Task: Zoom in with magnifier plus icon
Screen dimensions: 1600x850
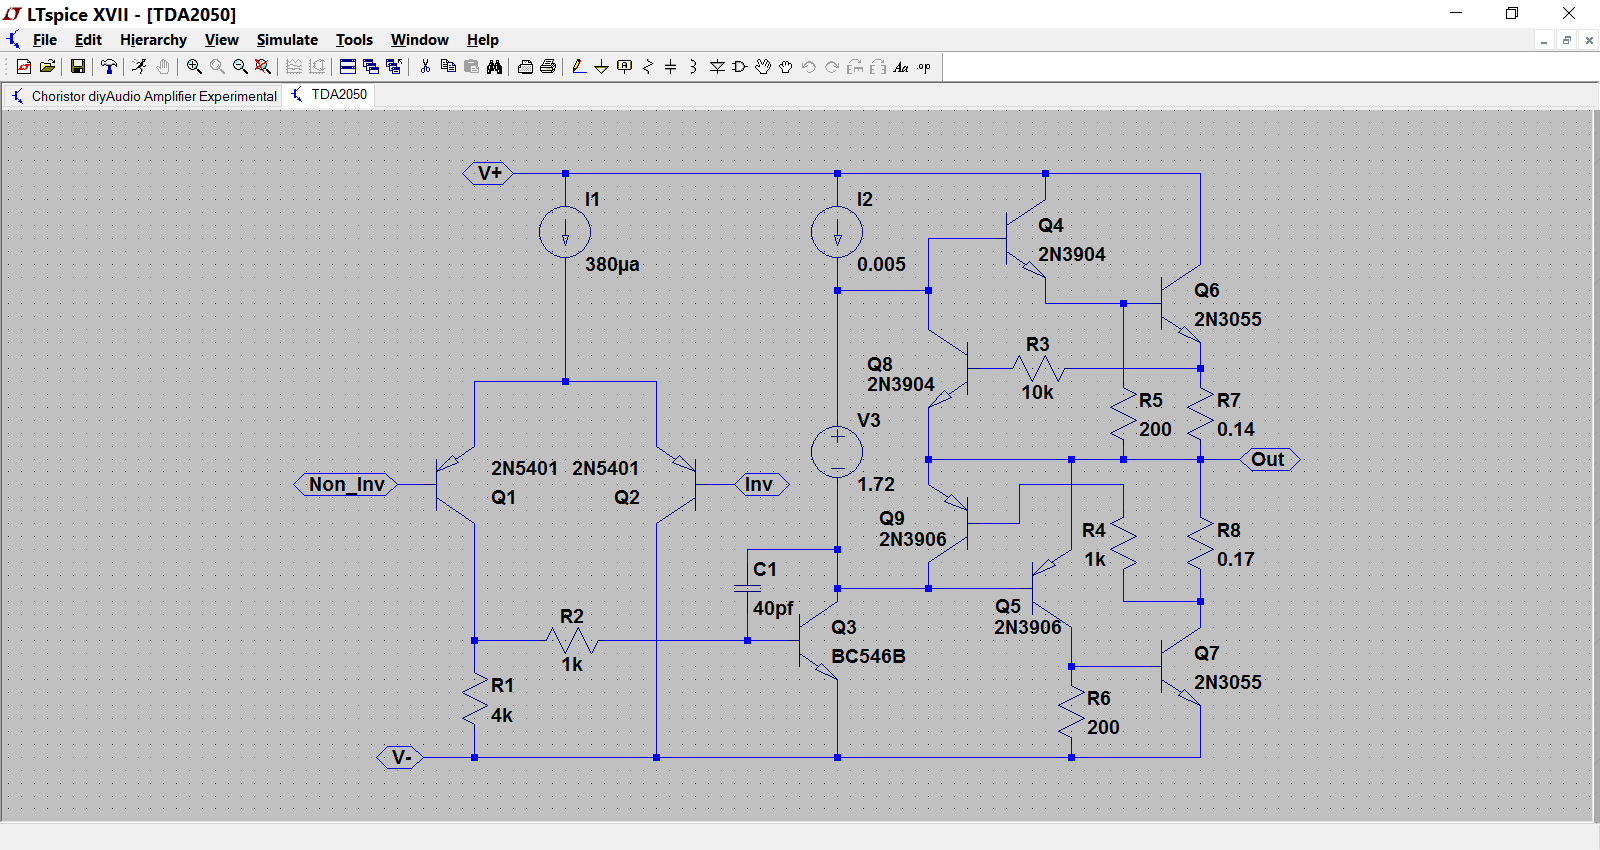Action: [x=194, y=67]
